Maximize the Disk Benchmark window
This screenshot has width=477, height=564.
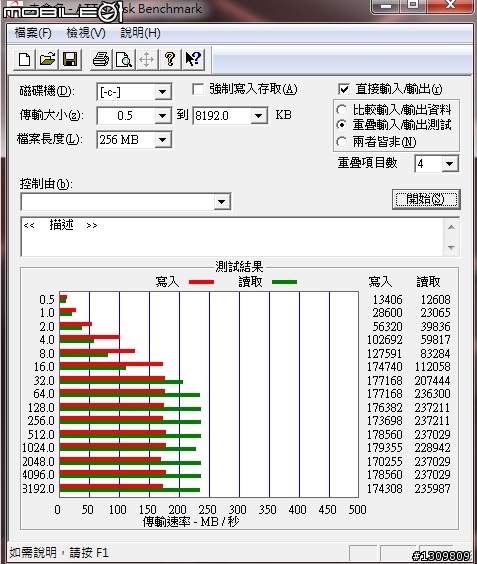click(413, 5)
